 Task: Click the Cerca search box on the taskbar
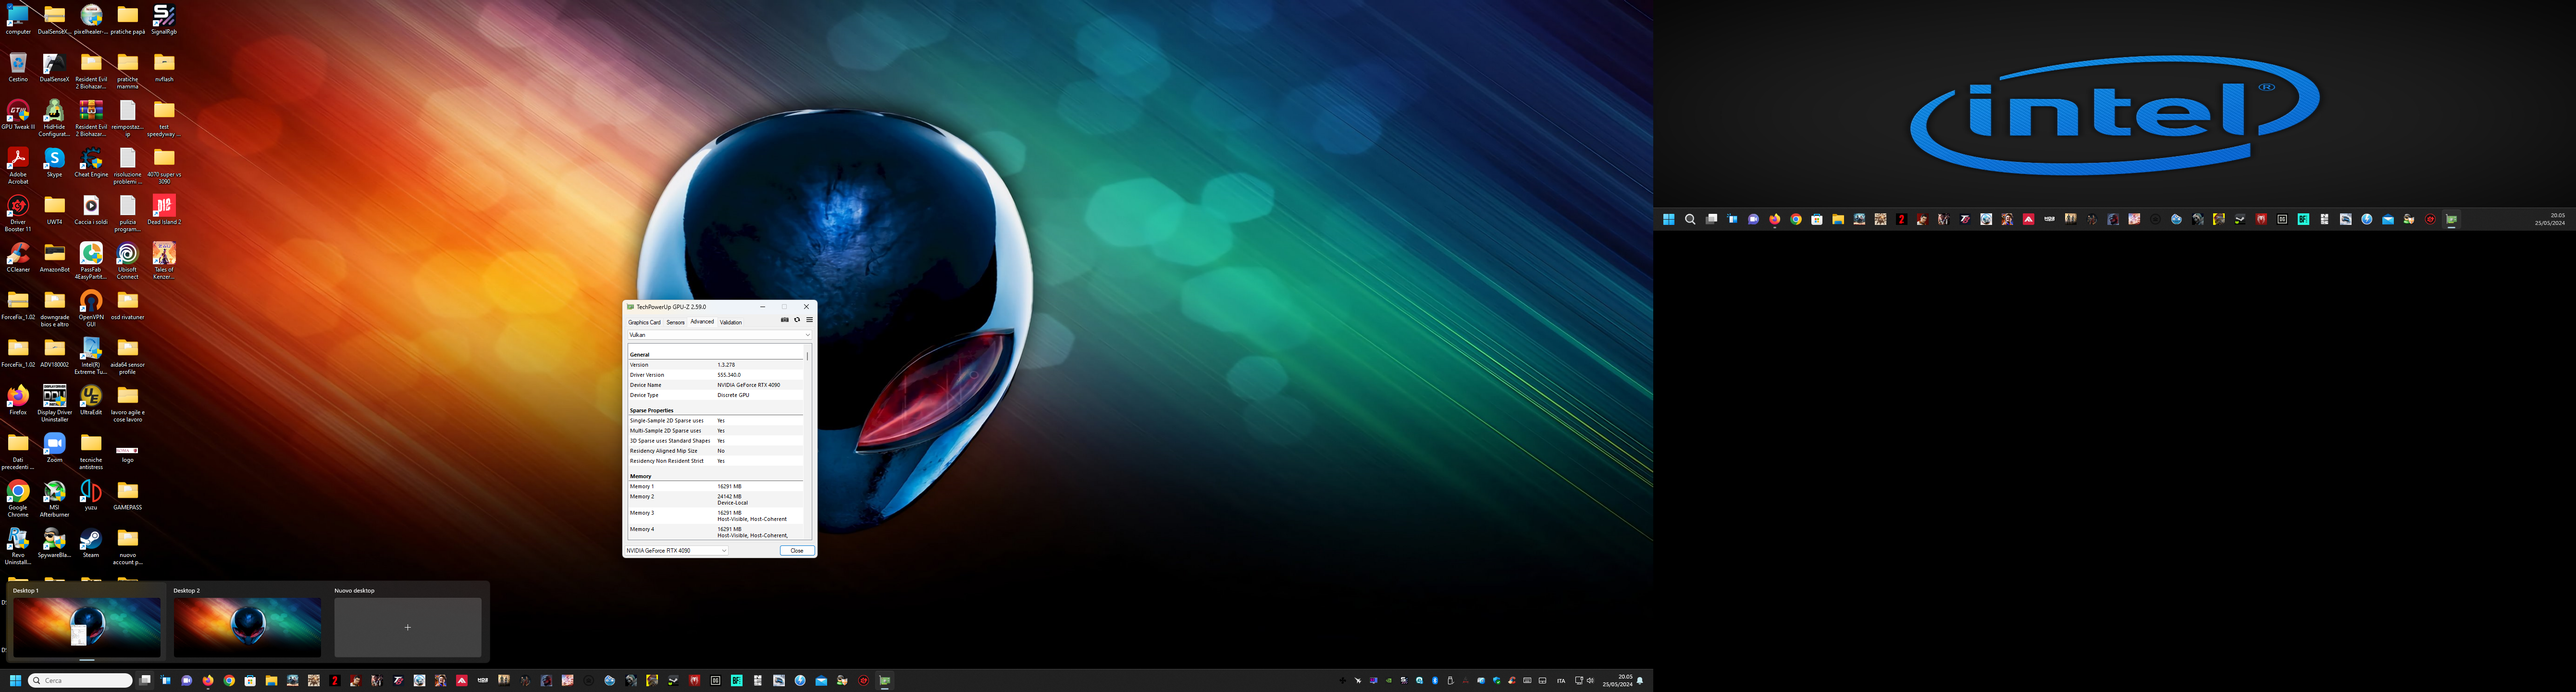(x=80, y=681)
